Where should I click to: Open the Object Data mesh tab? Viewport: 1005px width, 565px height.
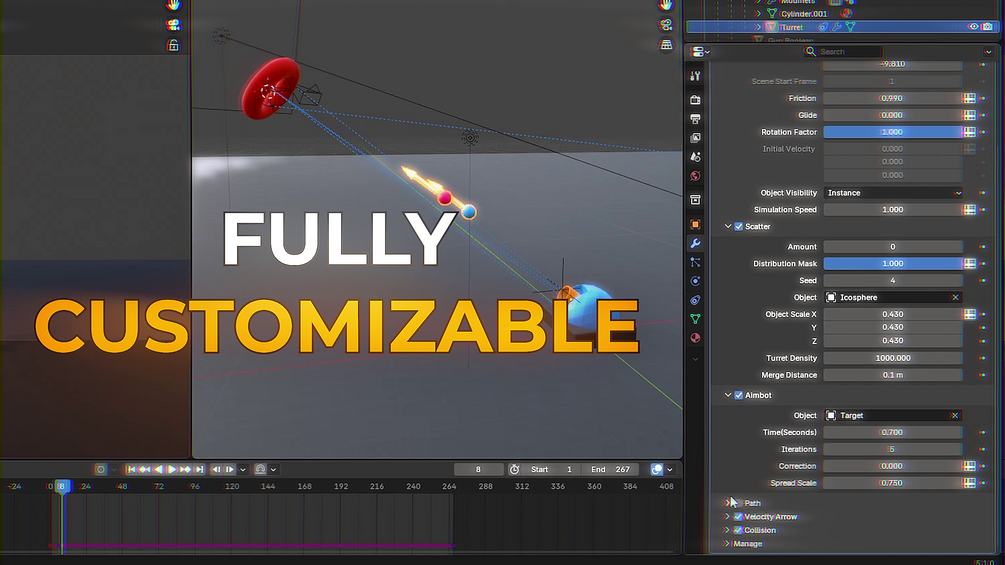tap(695, 318)
